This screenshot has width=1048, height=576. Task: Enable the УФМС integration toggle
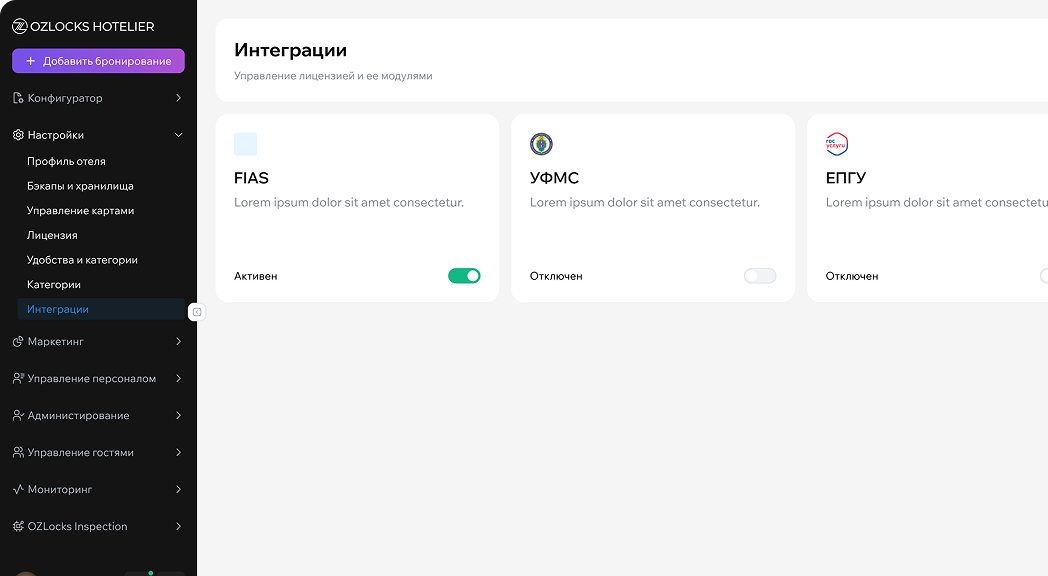coord(759,276)
